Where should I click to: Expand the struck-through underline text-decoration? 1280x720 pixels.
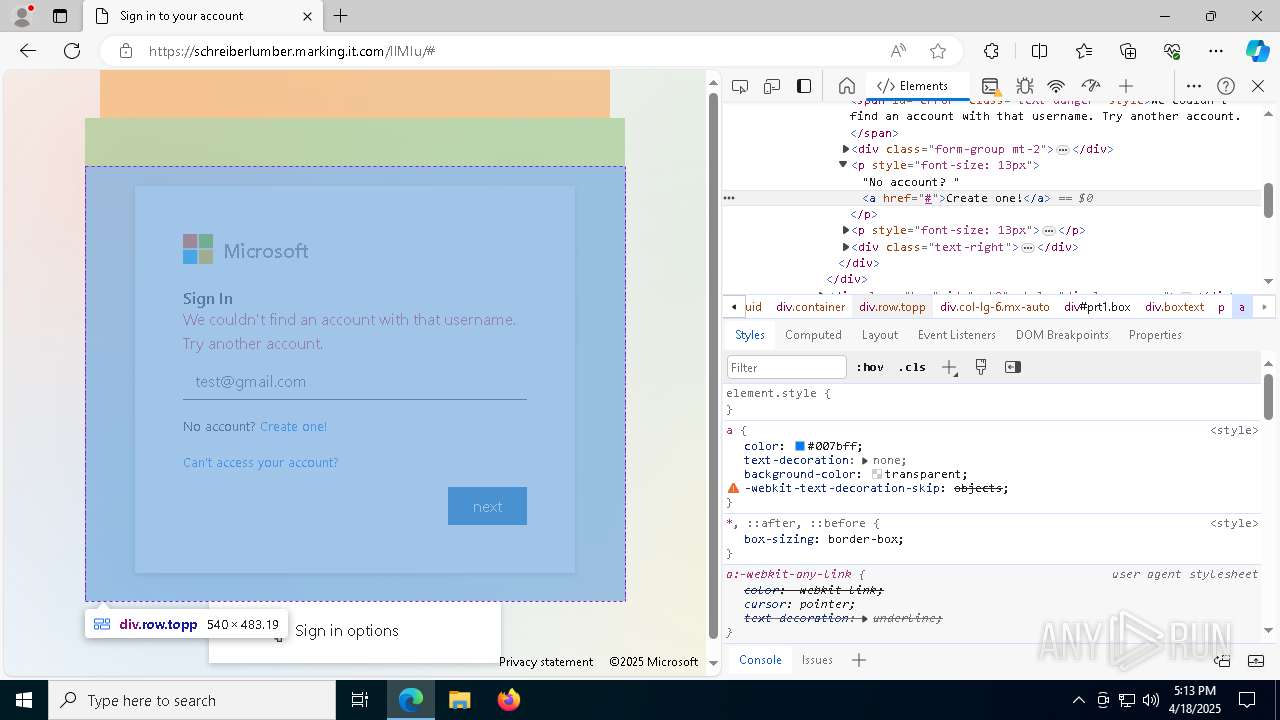(x=865, y=618)
